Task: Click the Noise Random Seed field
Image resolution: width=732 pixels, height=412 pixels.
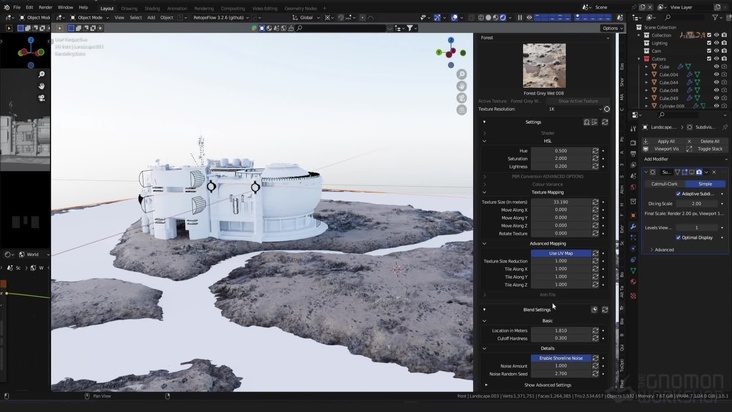Action: (561, 374)
